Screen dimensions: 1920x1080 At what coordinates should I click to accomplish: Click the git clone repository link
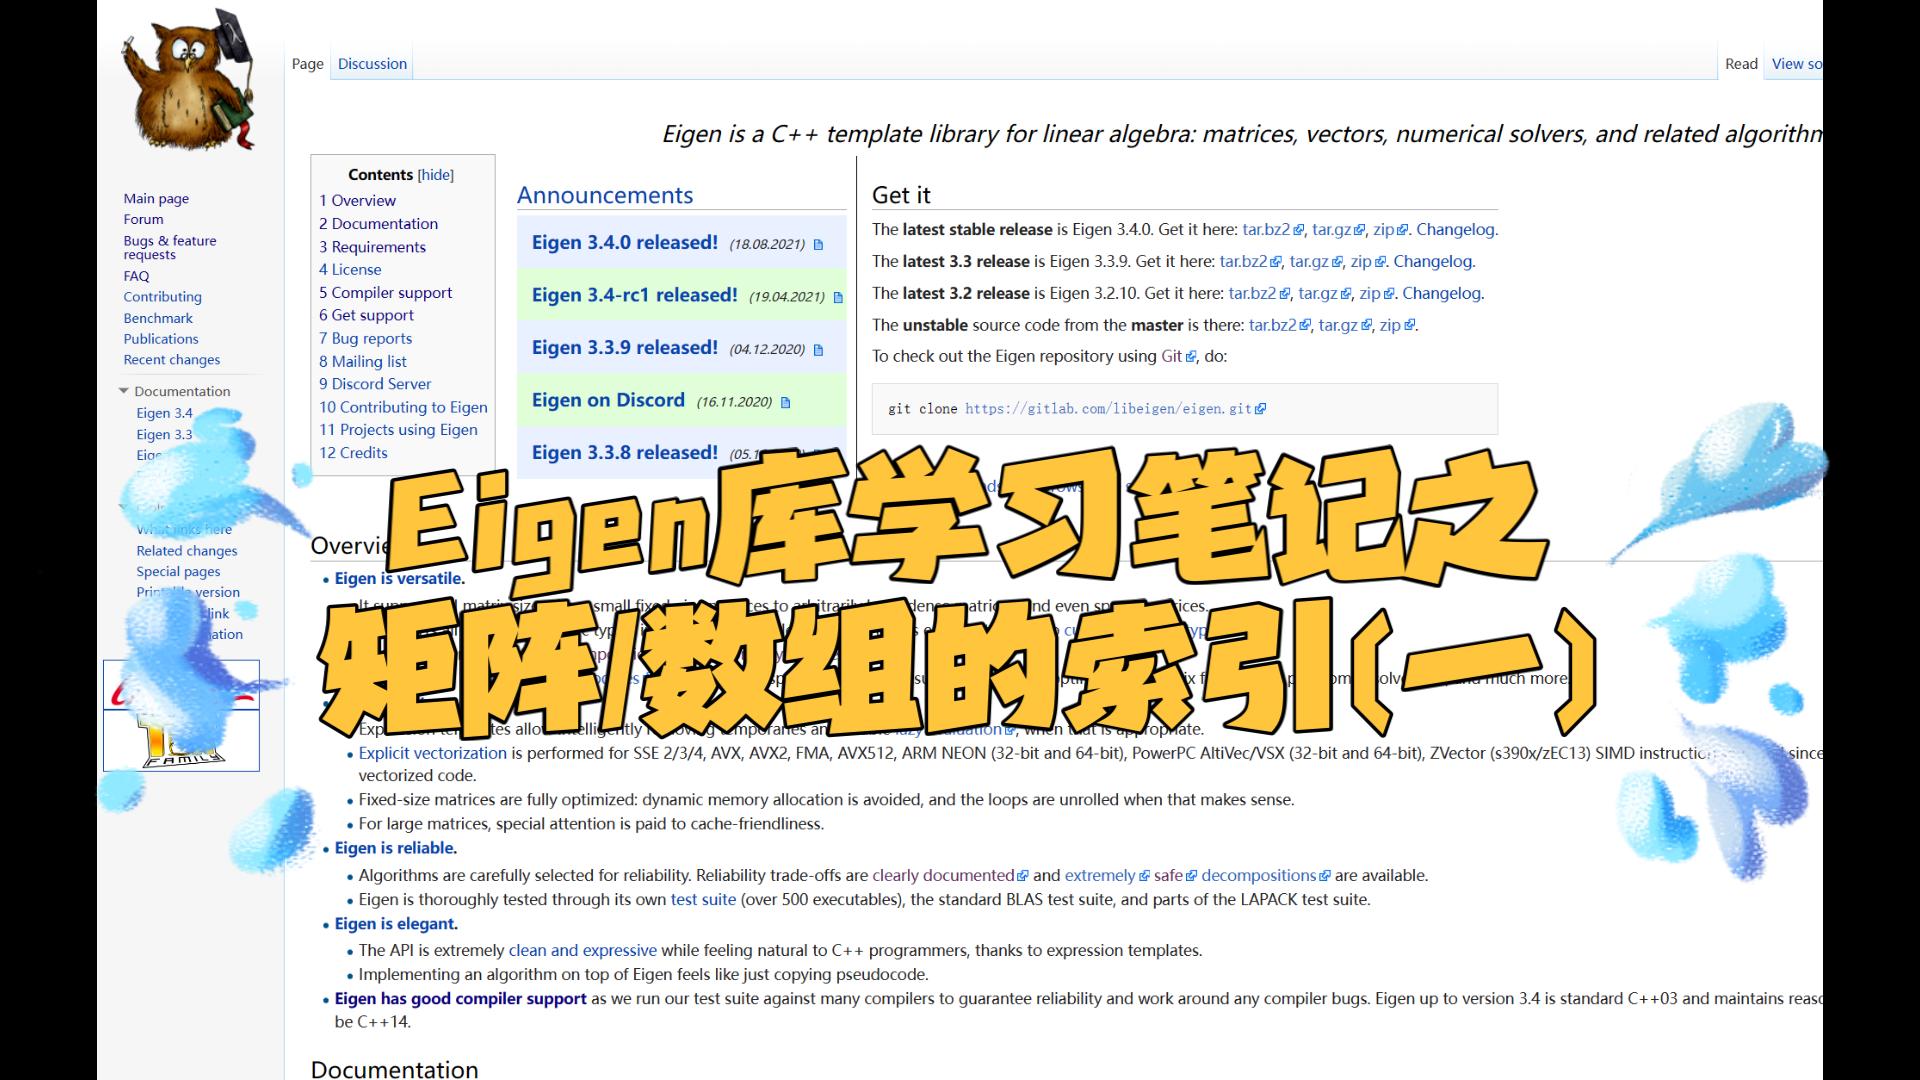pos(1108,407)
